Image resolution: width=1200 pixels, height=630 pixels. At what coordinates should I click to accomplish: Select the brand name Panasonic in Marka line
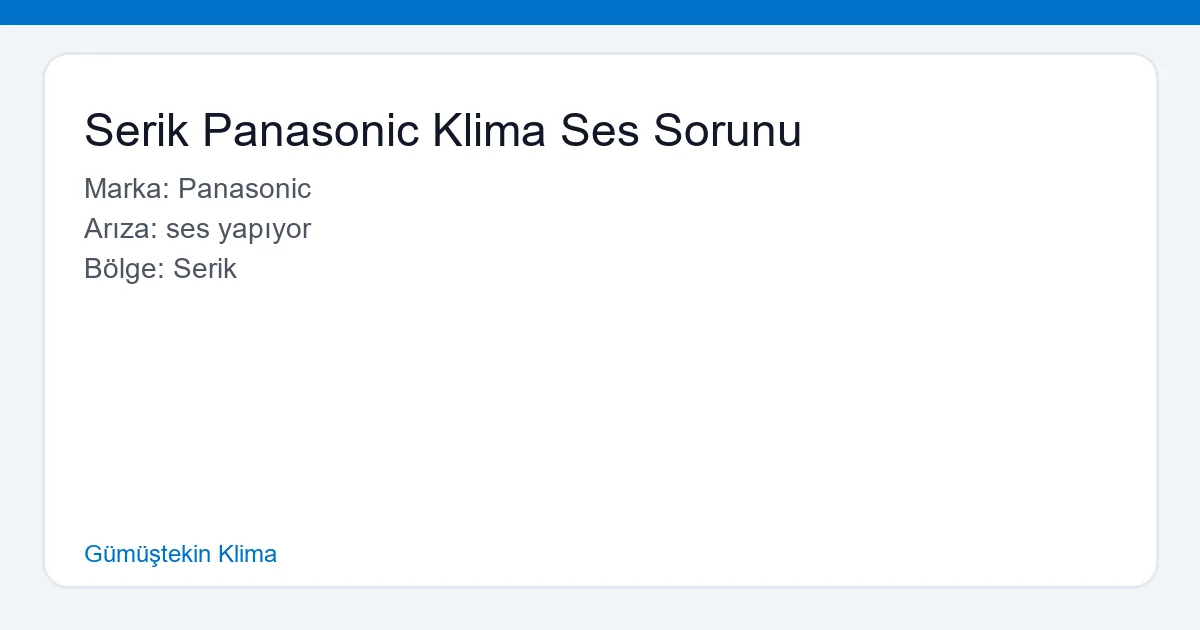click(246, 189)
